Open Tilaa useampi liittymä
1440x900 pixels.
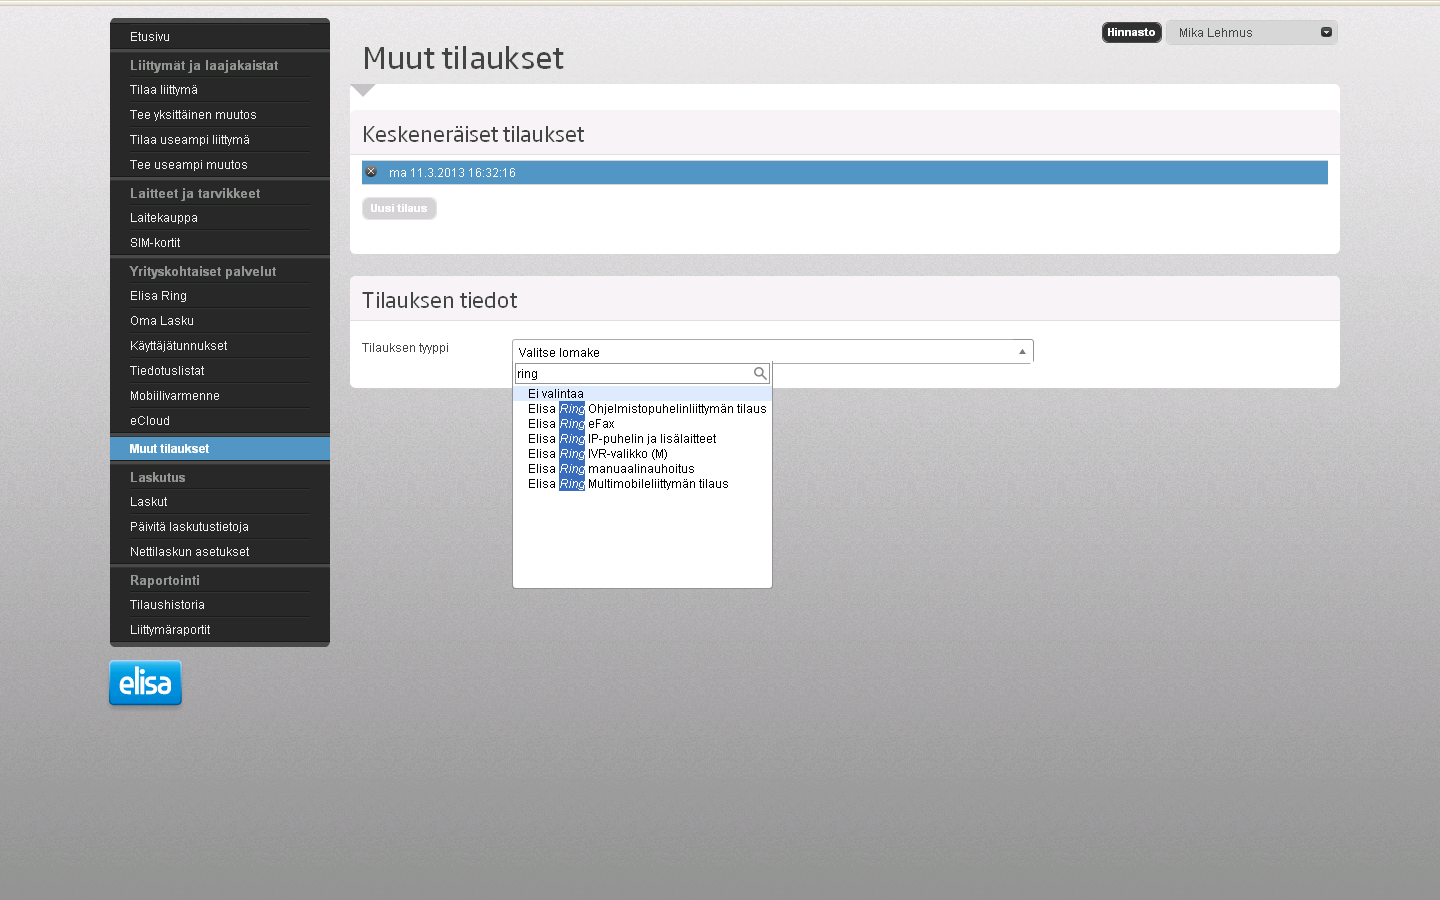[x=190, y=140]
